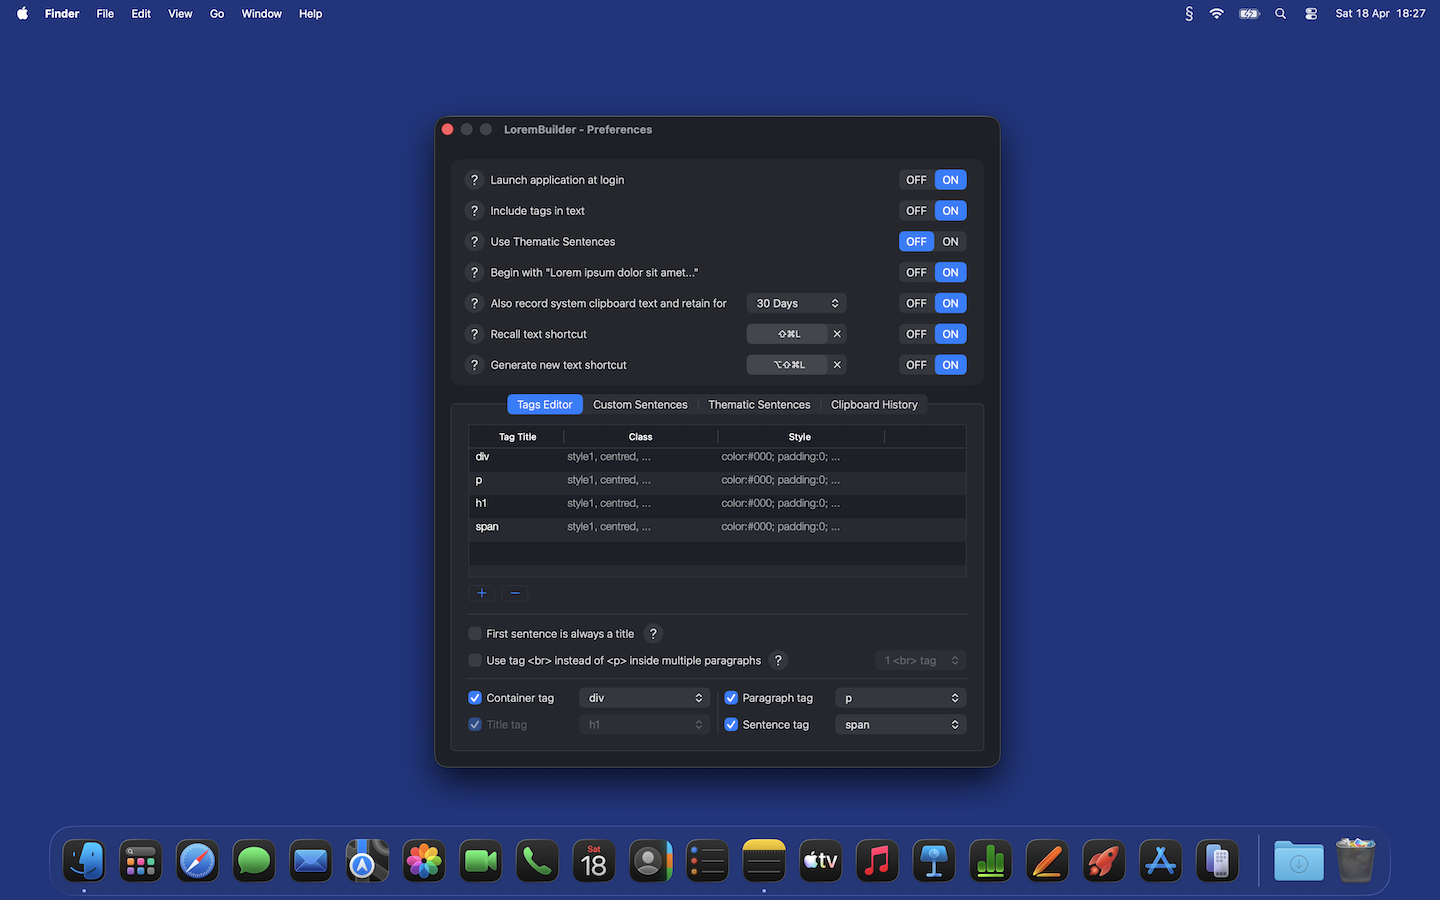Check First sentence is always a title
The width and height of the screenshot is (1440, 900).
pyautogui.click(x=474, y=633)
